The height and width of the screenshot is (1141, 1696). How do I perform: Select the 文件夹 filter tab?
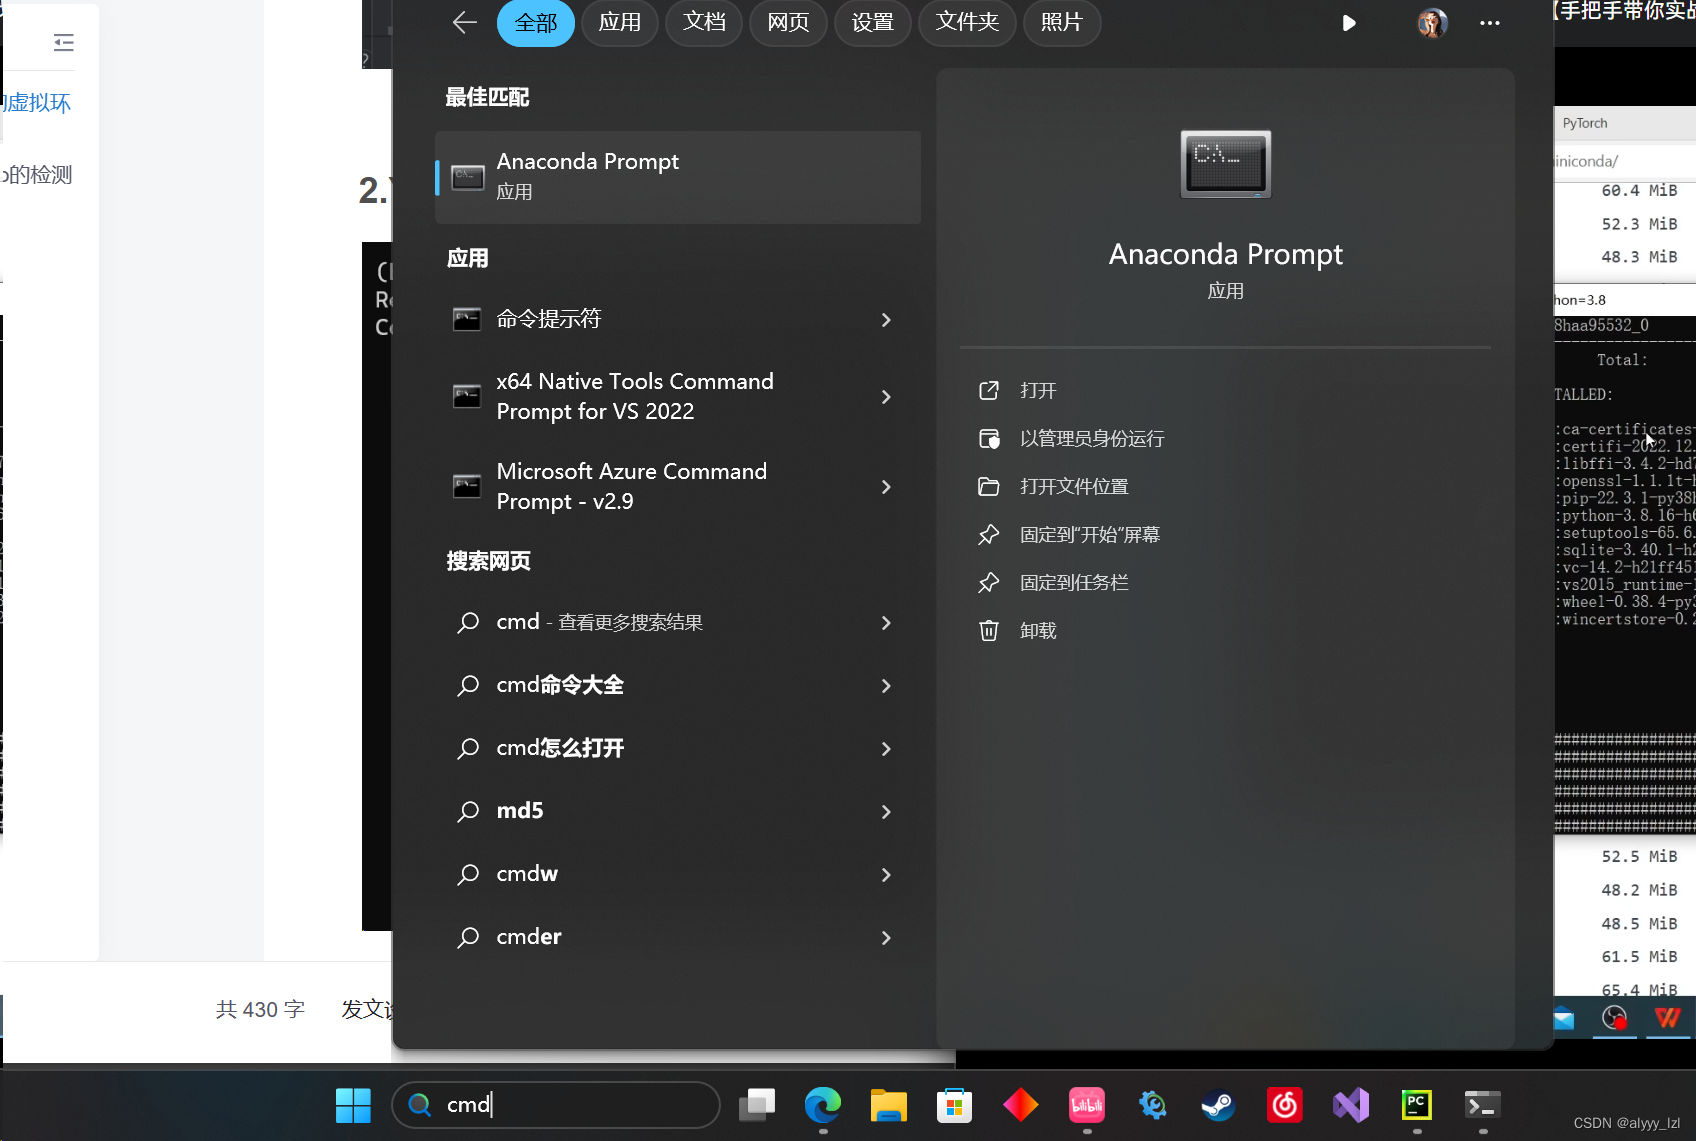pos(967,22)
